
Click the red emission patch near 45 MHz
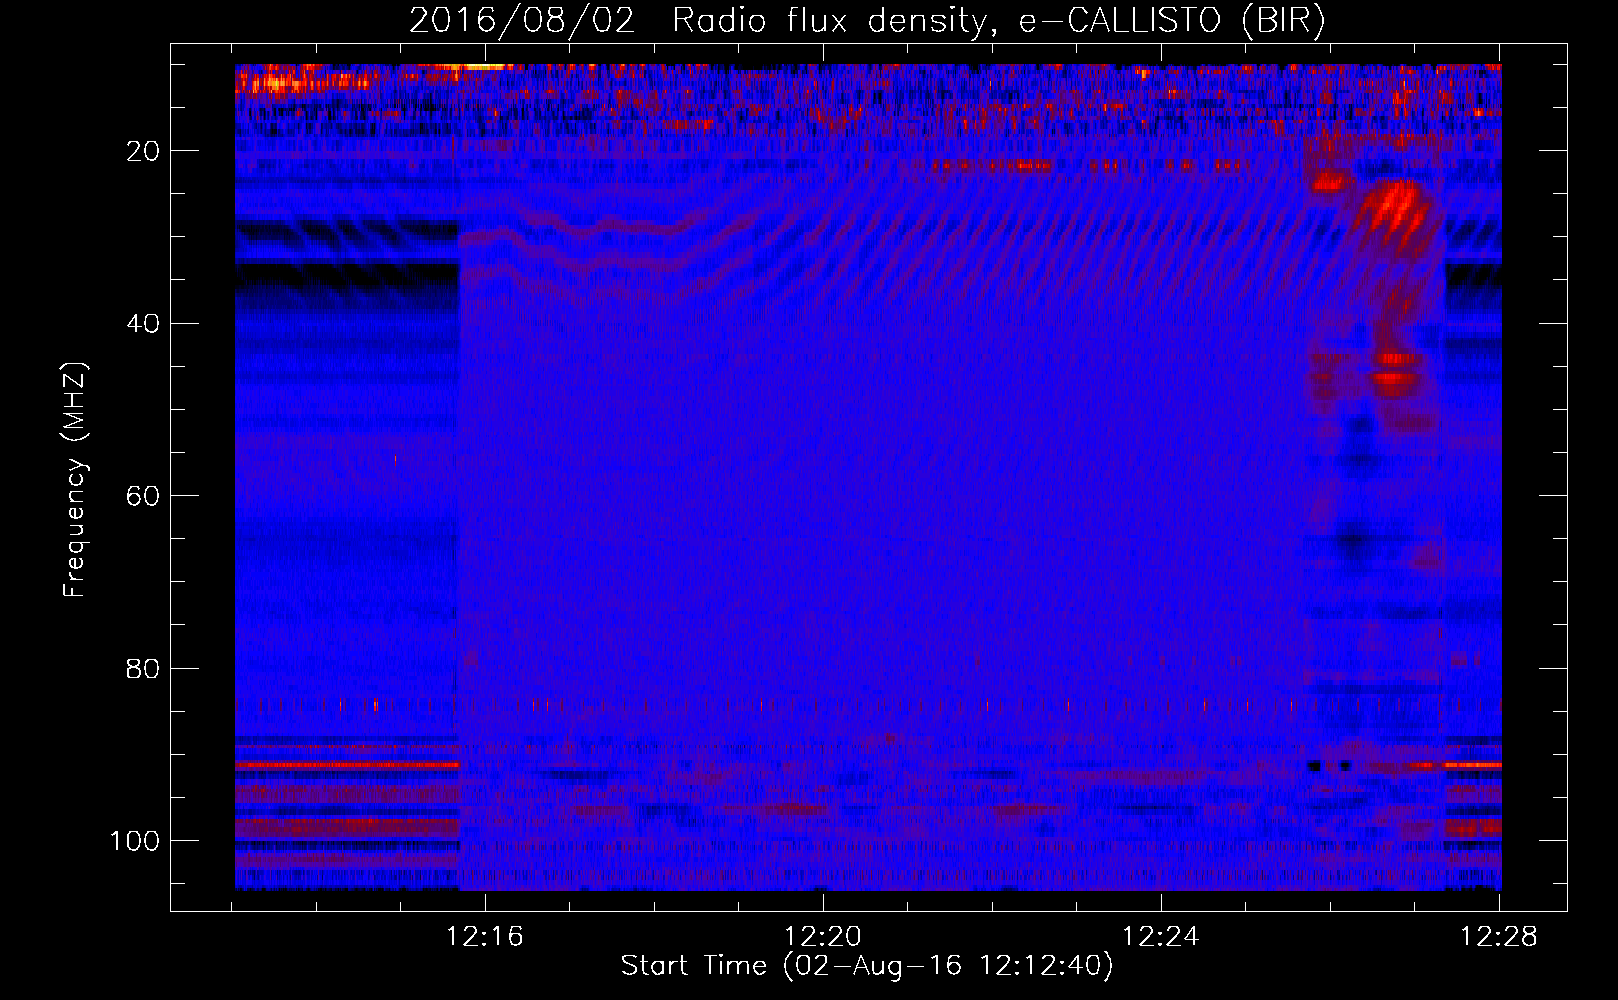point(1394,368)
